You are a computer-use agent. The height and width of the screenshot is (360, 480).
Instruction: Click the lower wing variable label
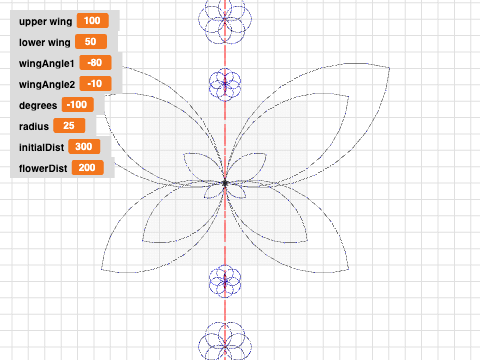[x=45, y=43]
